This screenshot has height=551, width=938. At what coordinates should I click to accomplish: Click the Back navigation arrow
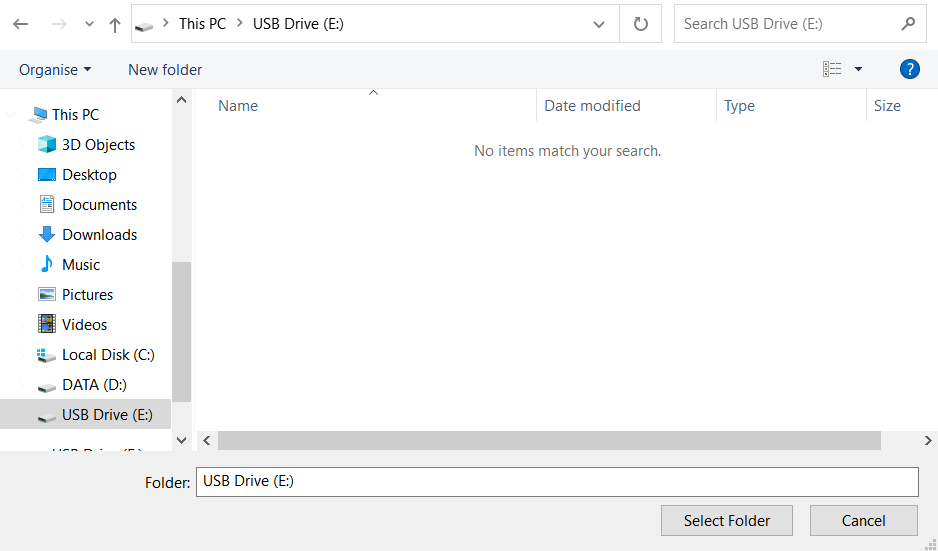[x=21, y=24]
